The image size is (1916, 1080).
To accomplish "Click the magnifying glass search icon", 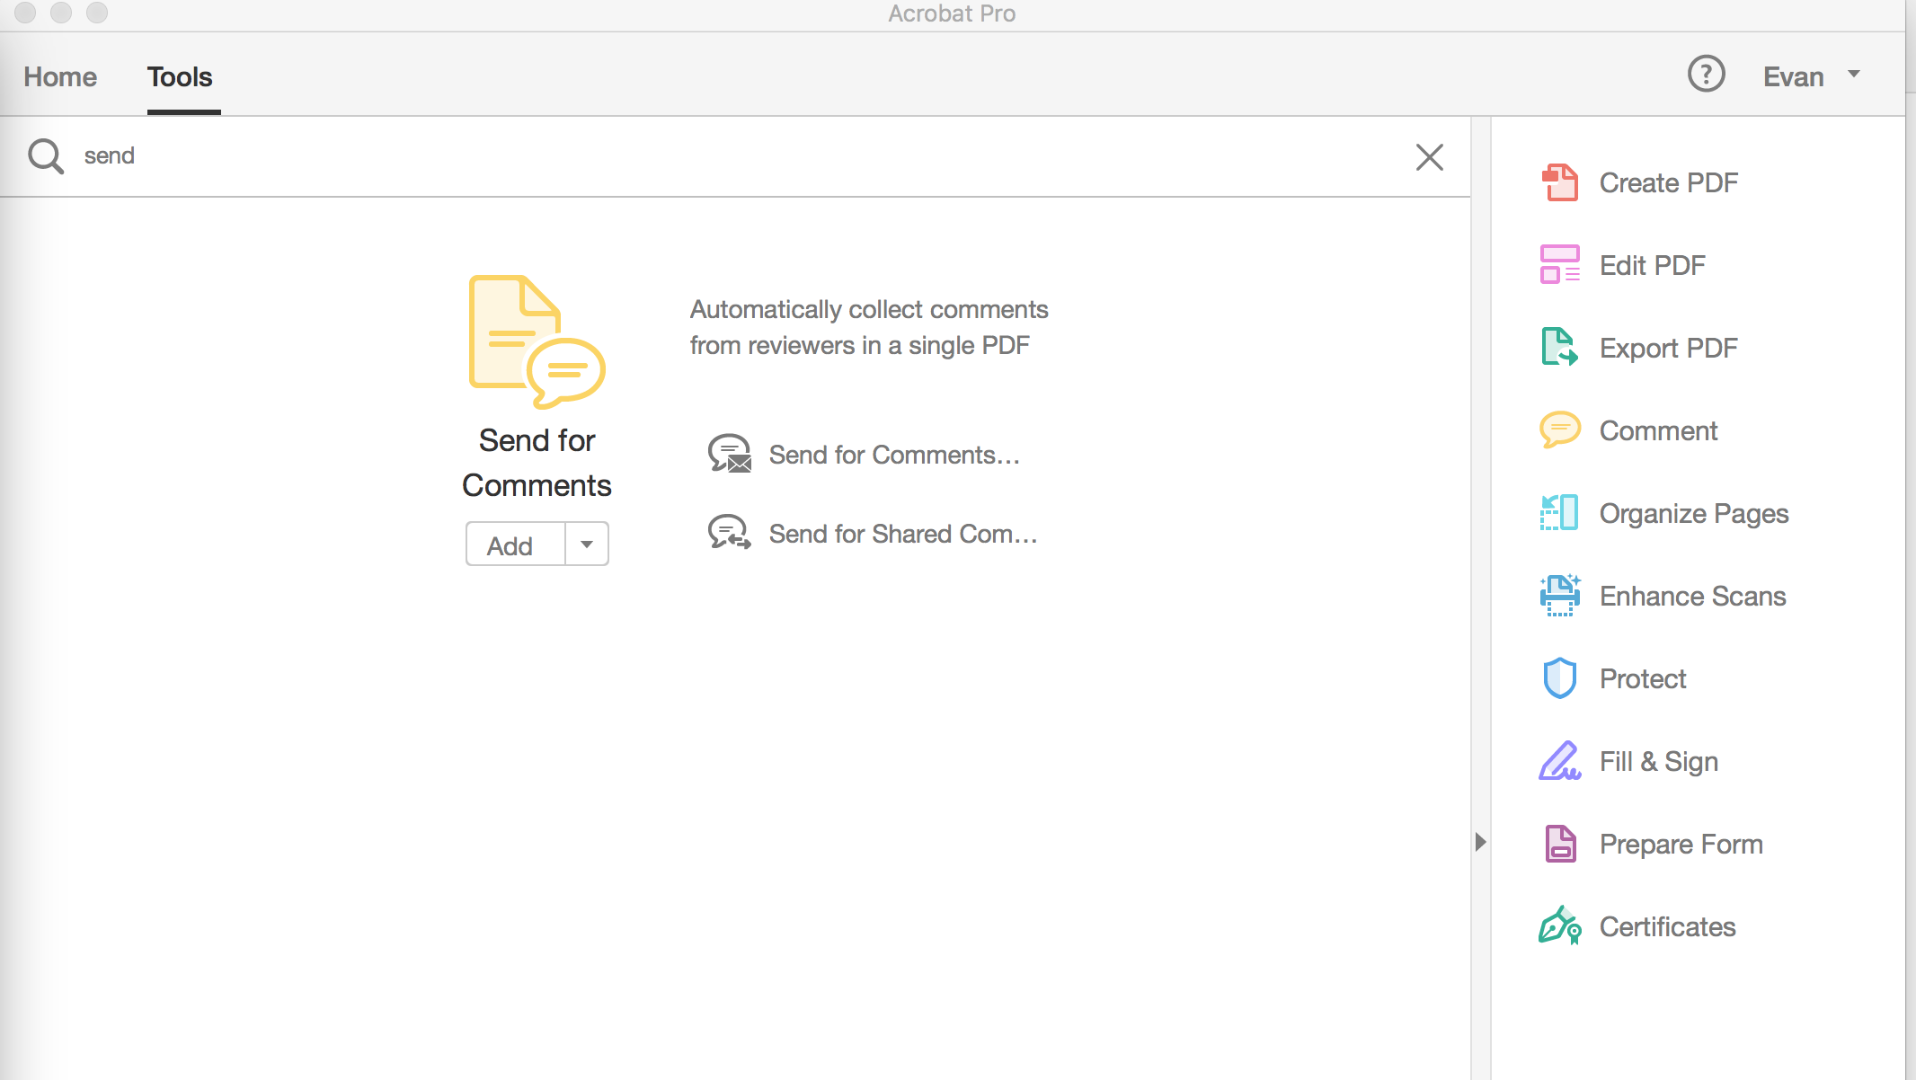I will (45, 156).
